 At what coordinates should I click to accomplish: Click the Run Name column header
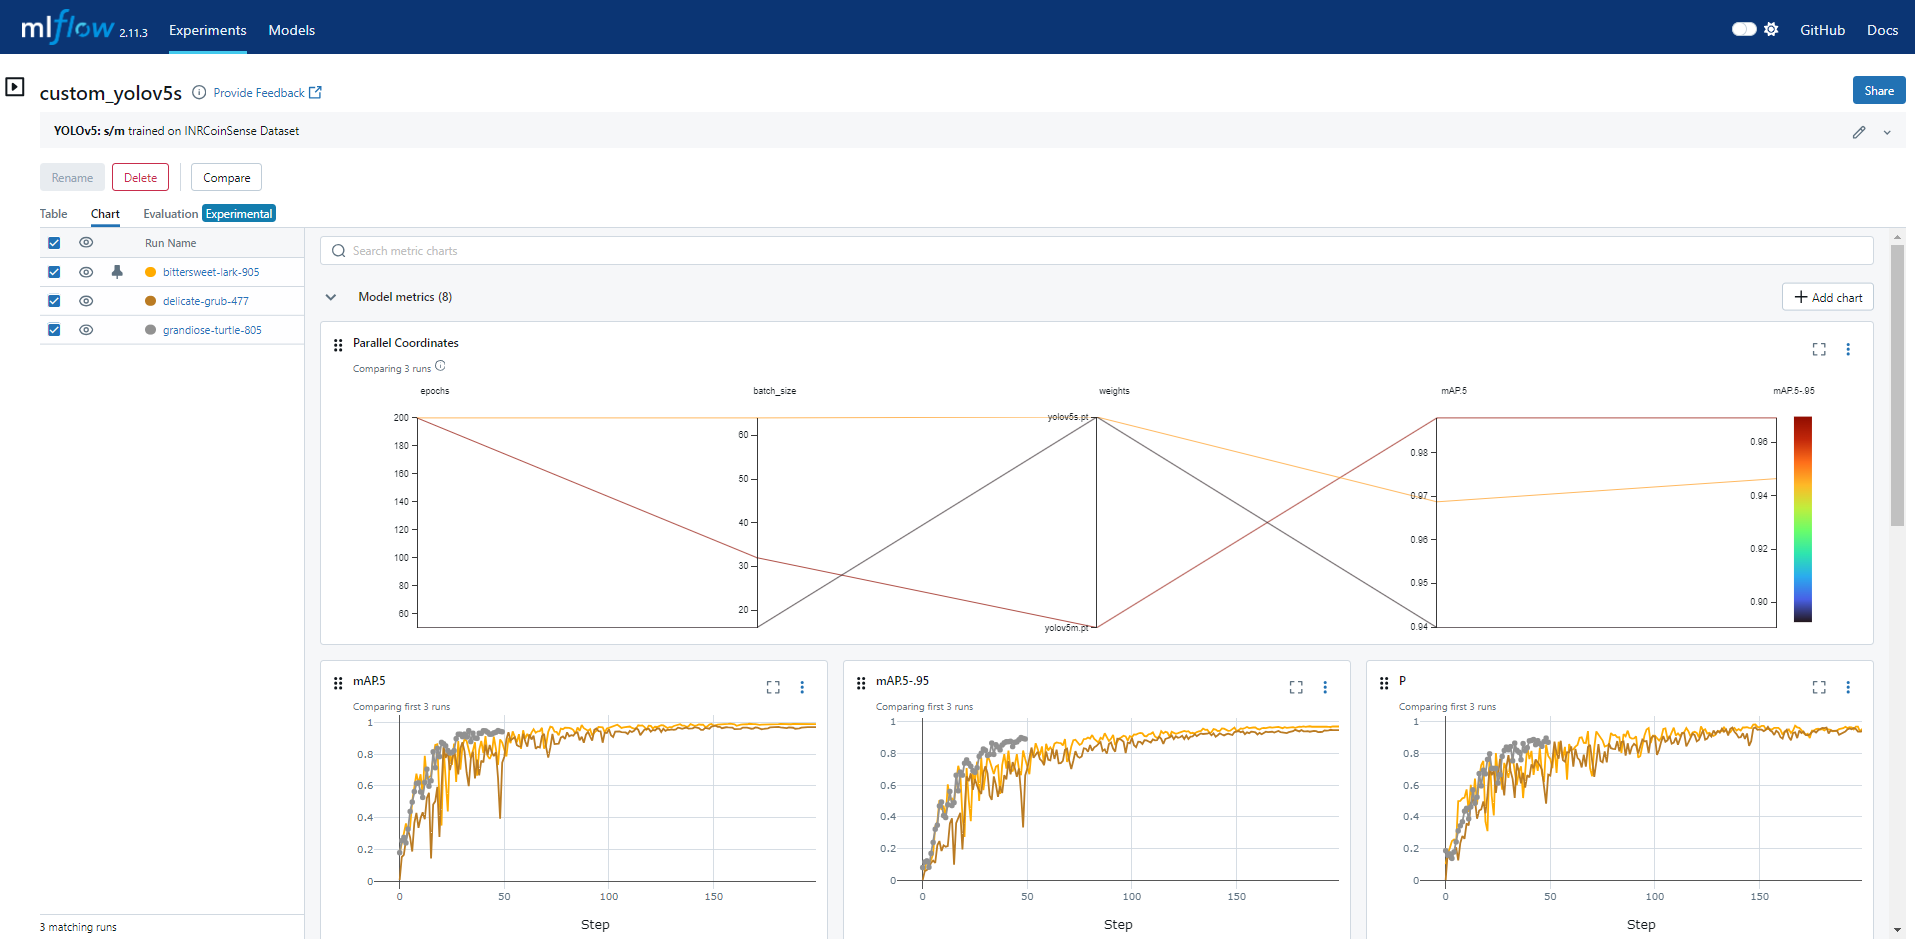click(x=170, y=243)
